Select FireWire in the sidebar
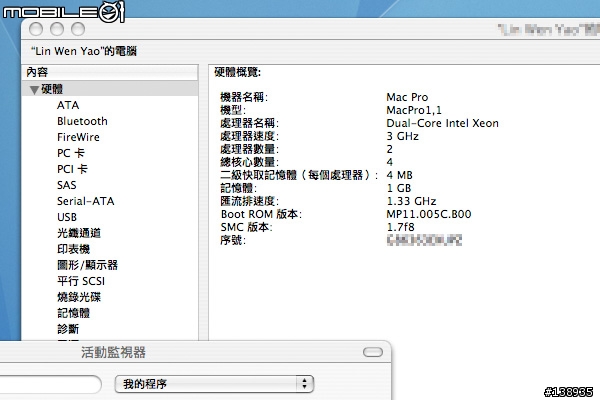The image size is (600, 400). 78,137
